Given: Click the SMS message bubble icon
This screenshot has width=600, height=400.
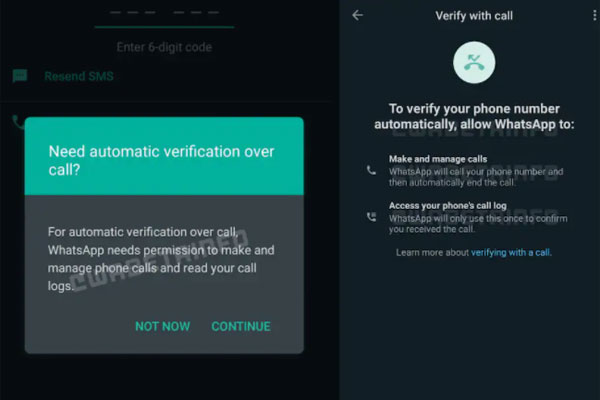Looking at the screenshot, I should (20, 76).
